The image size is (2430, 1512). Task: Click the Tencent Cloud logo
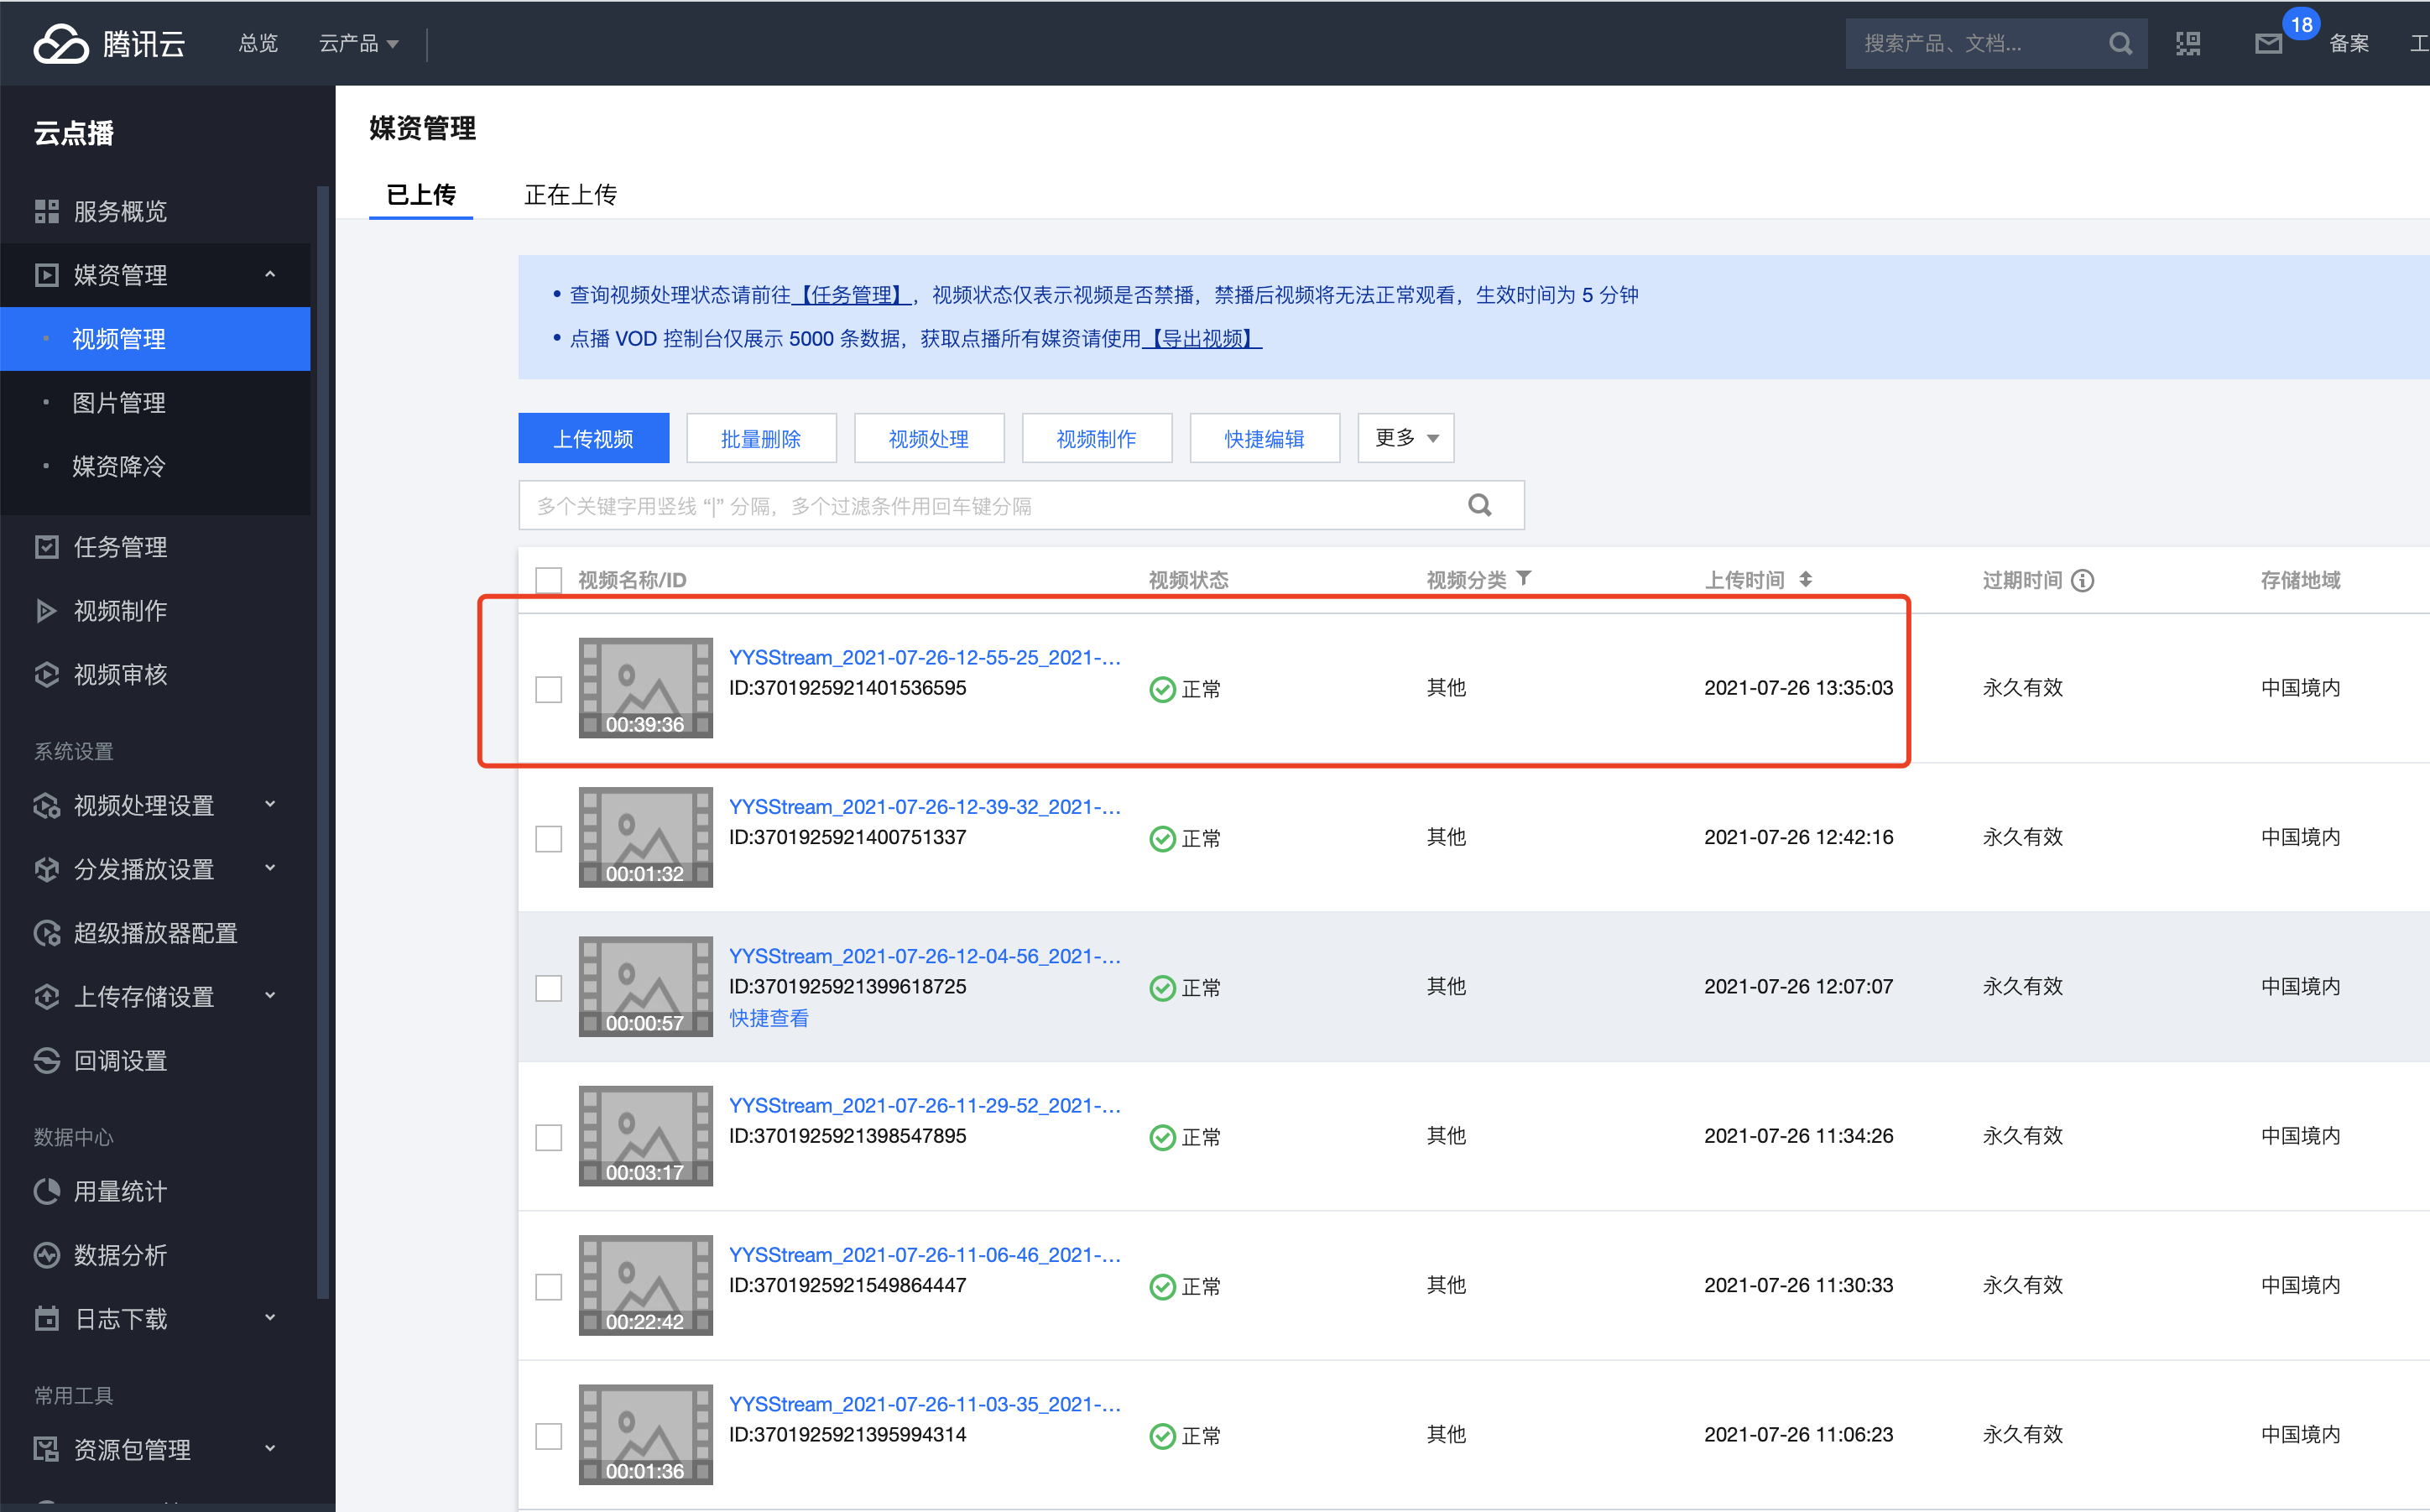coord(110,43)
